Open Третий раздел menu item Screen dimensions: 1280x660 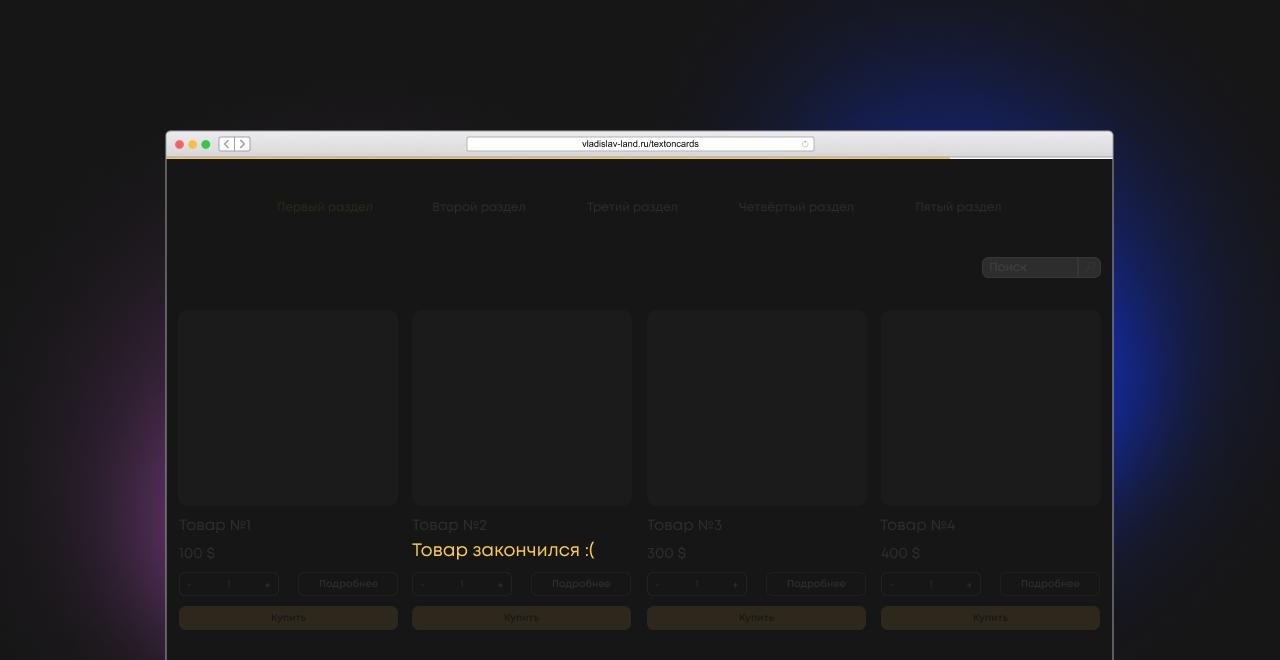coord(632,207)
